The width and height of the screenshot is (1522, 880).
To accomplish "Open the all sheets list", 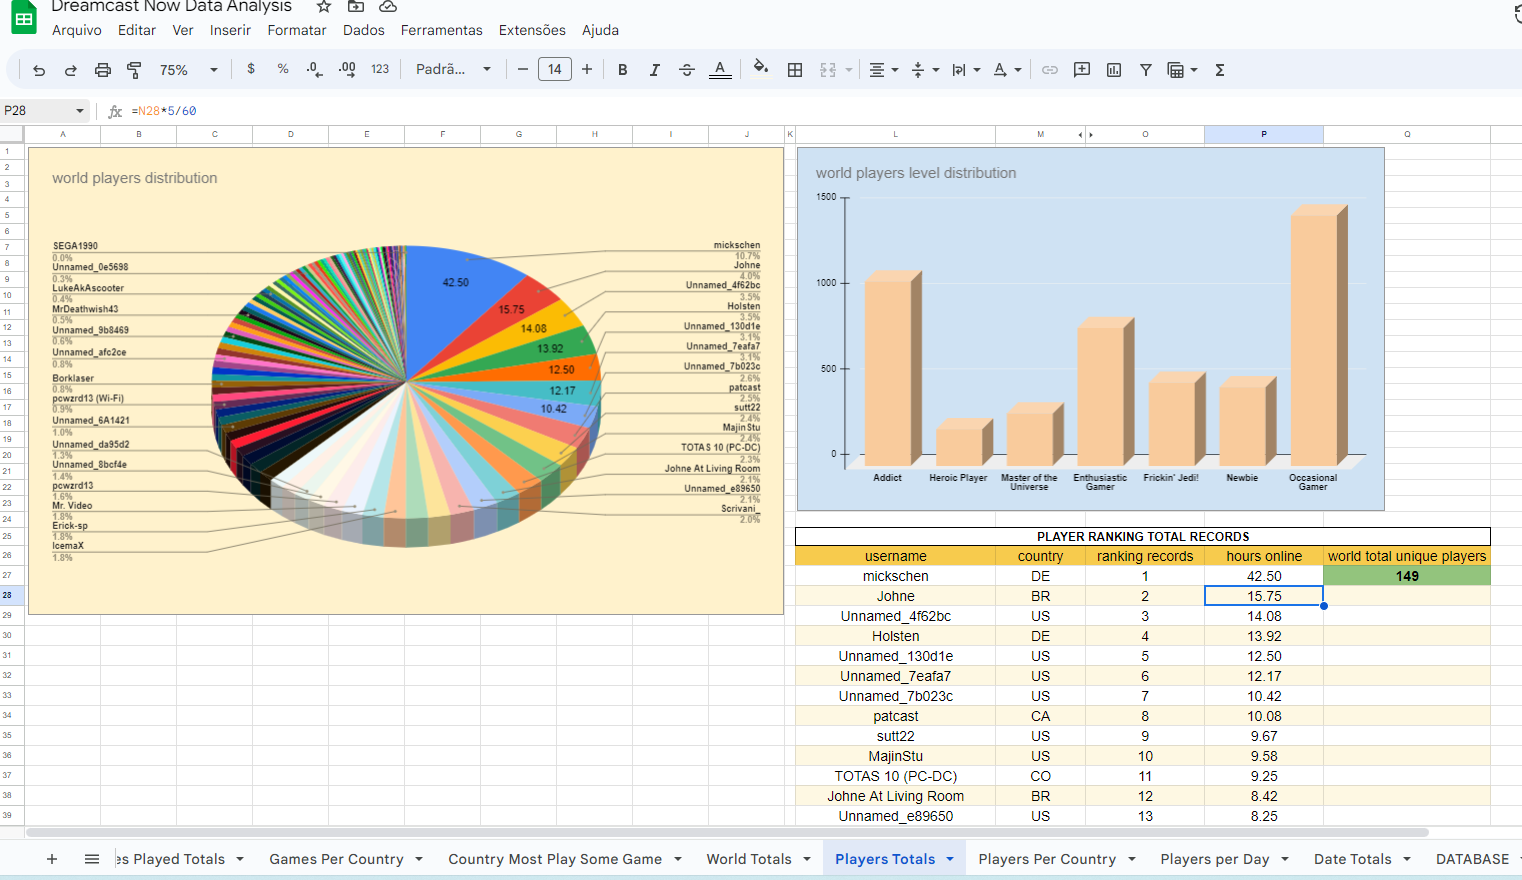I will point(92,859).
